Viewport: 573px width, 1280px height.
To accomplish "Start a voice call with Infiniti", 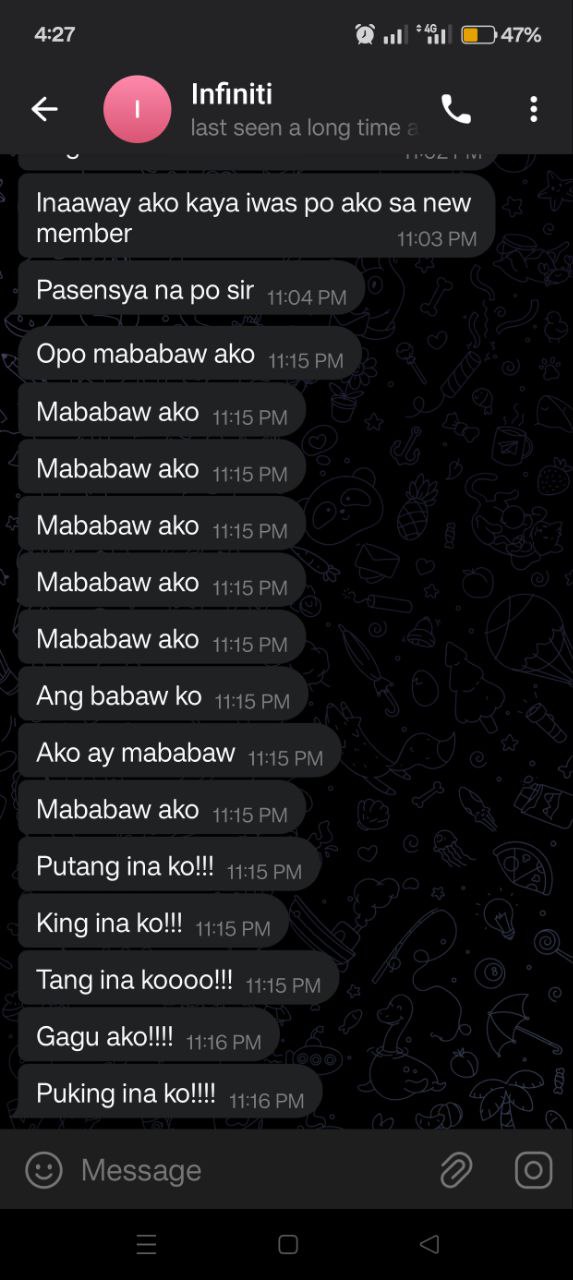I will coord(456,109).
